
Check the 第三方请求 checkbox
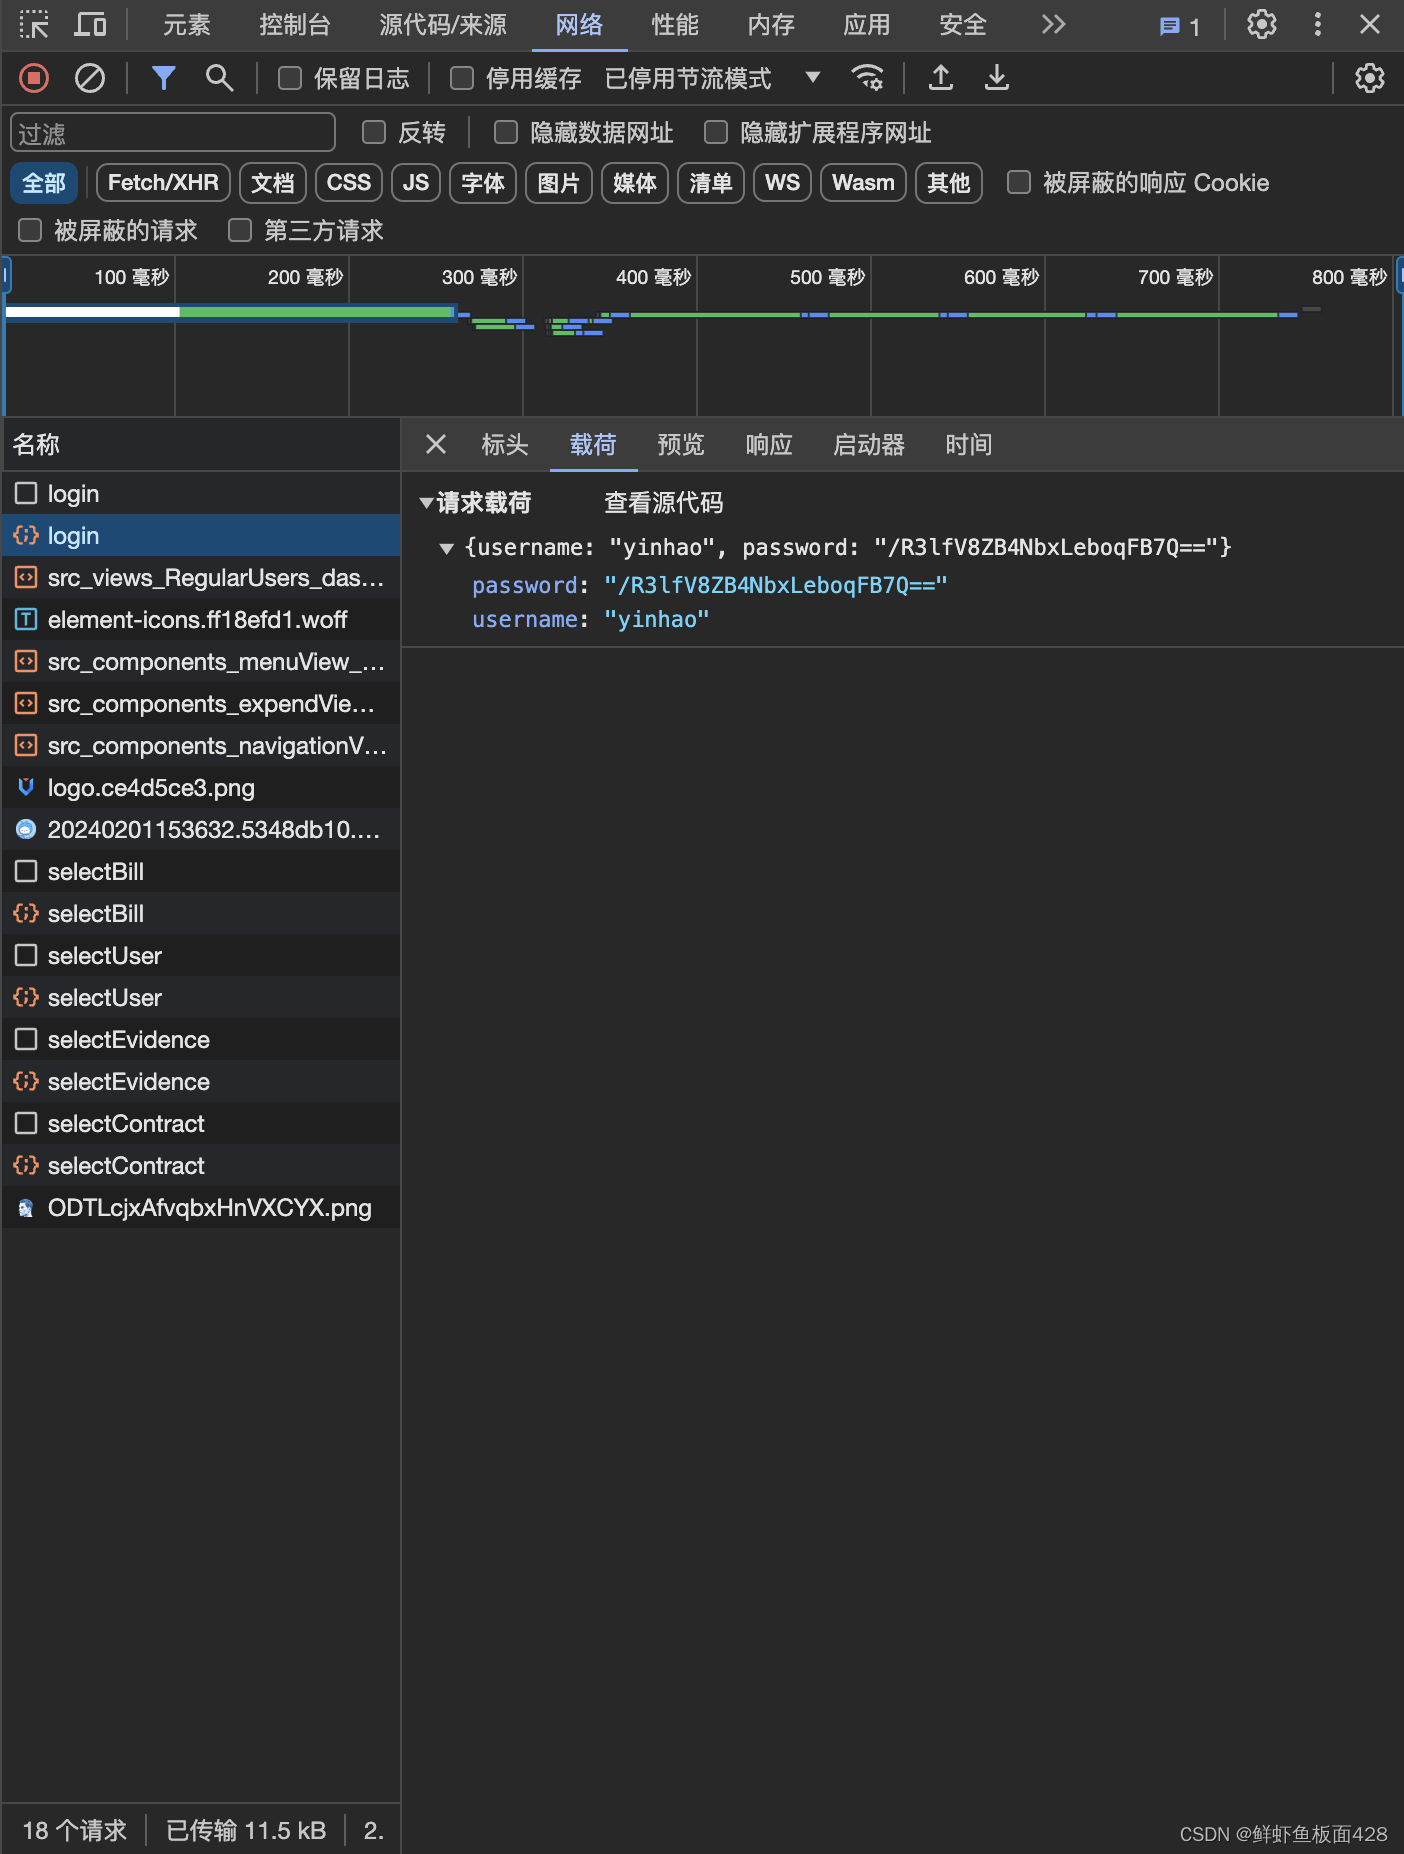tap(240, 230)
